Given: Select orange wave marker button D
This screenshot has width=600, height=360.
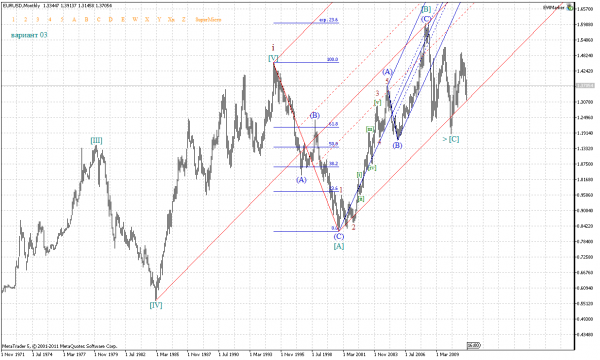Looking at the screenshot, I should [x=111, y=20].
